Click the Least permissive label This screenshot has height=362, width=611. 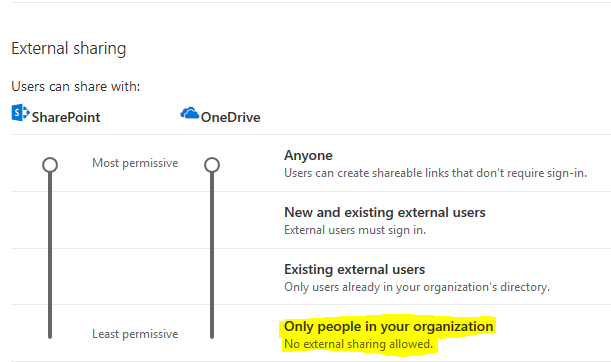(135, 334)
